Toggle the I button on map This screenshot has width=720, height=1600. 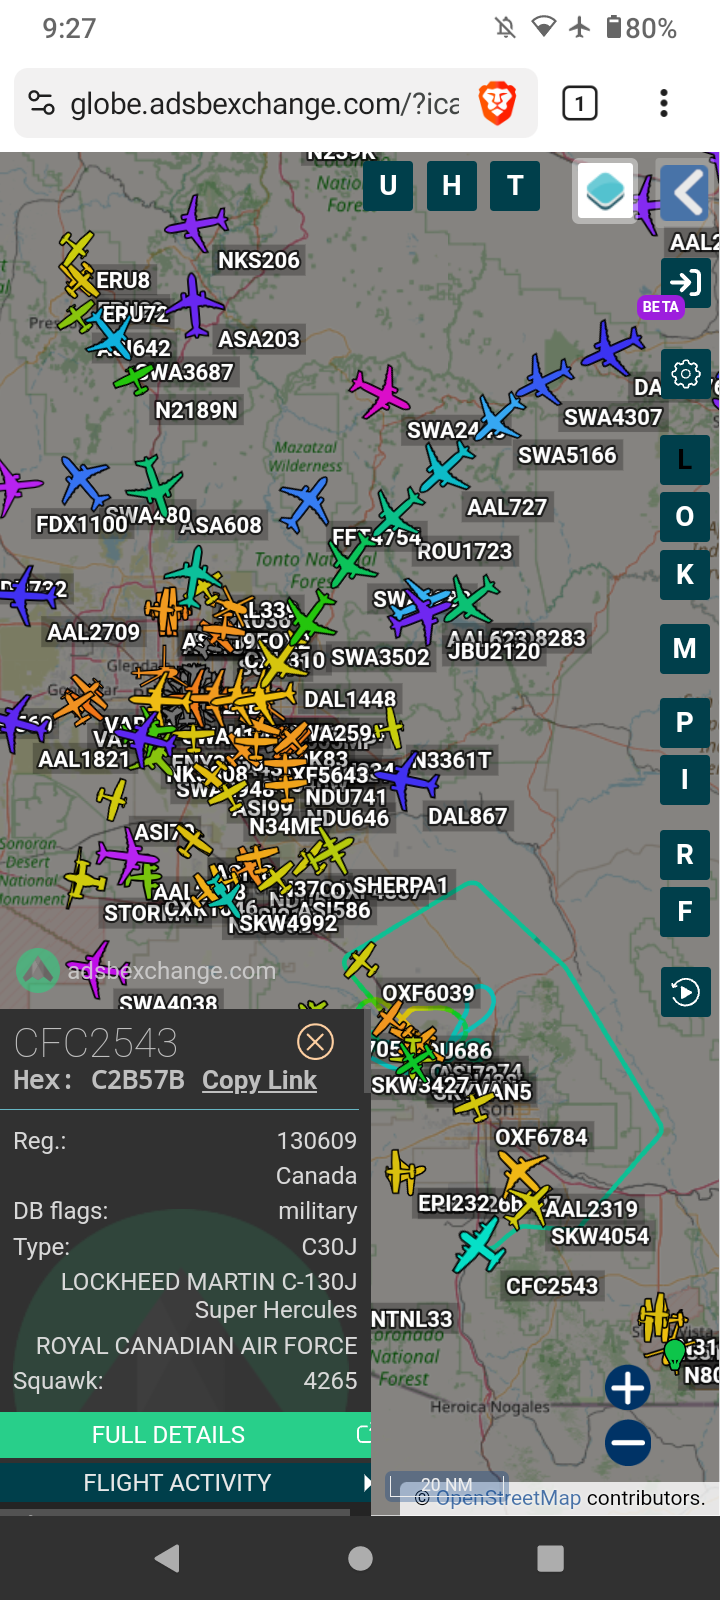click(x=685, y=780)
